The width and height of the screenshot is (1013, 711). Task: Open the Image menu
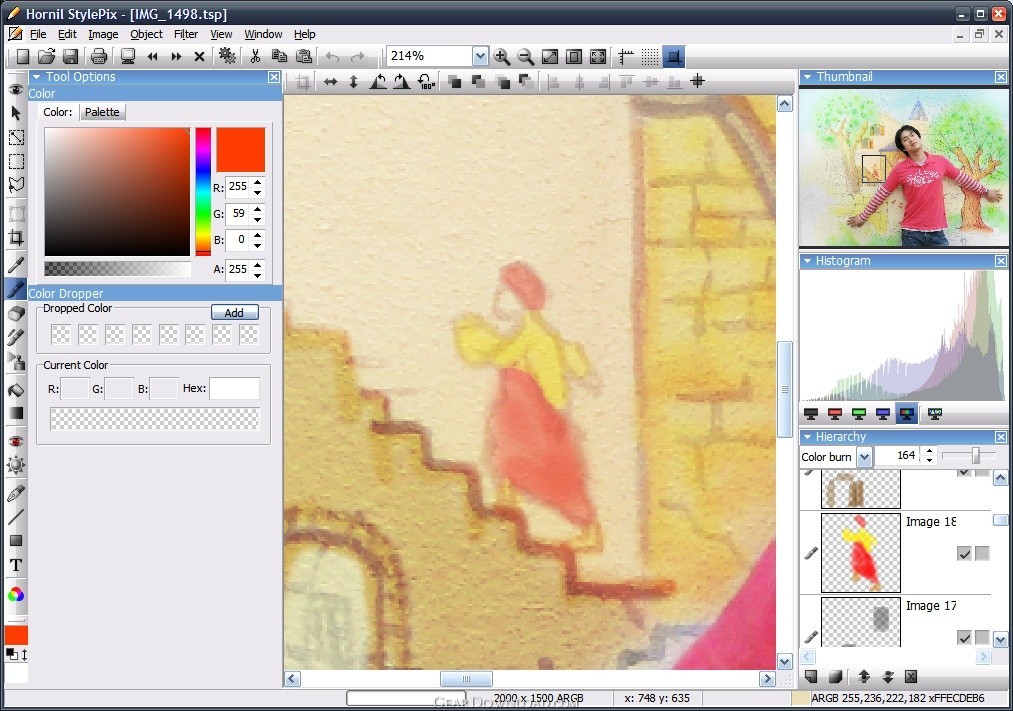[103, 34]
